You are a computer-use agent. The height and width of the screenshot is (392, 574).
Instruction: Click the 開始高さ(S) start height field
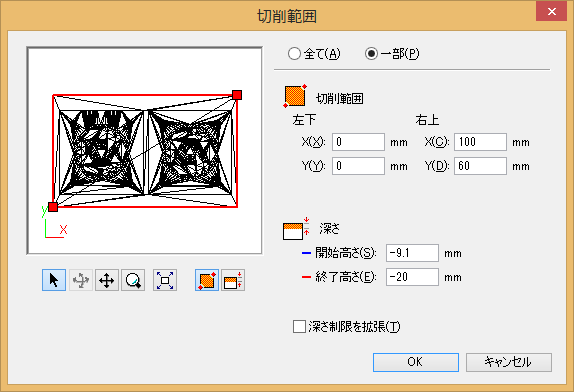(x=412, y=253)
